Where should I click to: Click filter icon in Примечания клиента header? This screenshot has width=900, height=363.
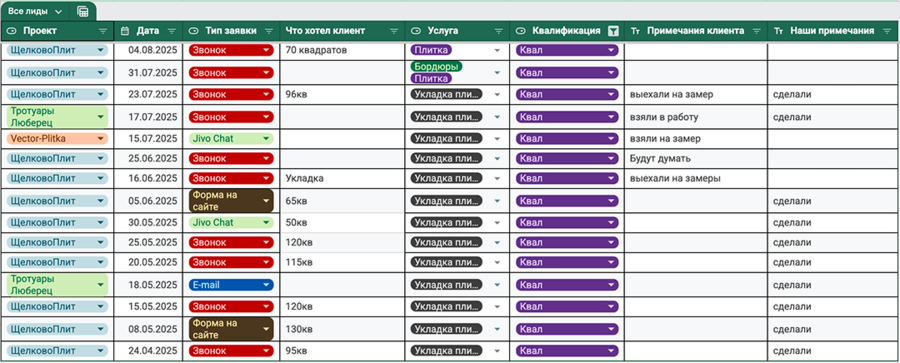tap(757, 31)
